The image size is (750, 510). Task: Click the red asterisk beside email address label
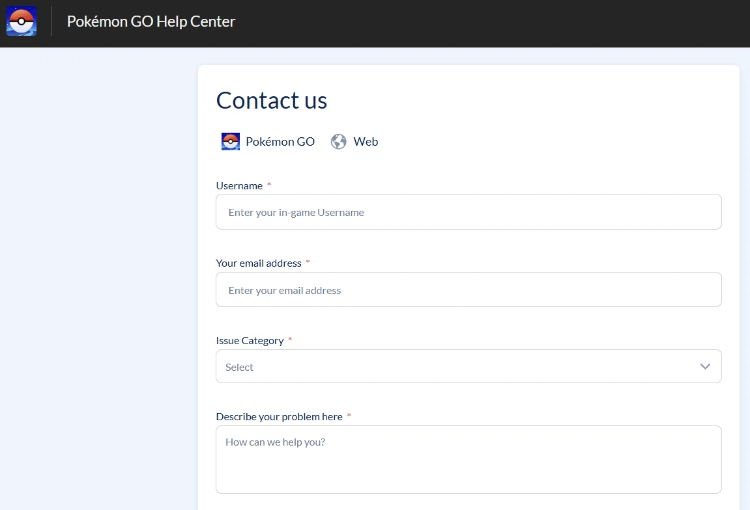click(308, 262)
